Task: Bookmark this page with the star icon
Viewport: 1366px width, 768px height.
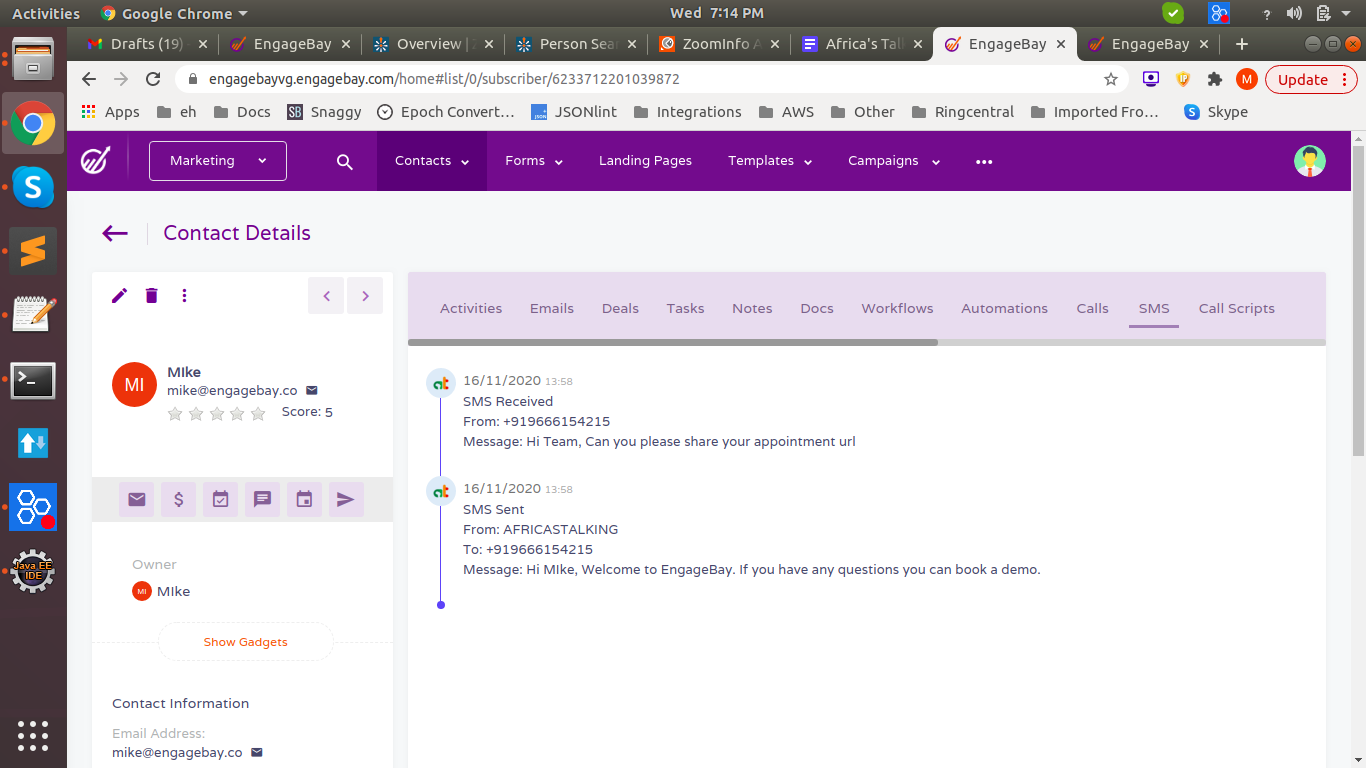Action: point(1110,79)
